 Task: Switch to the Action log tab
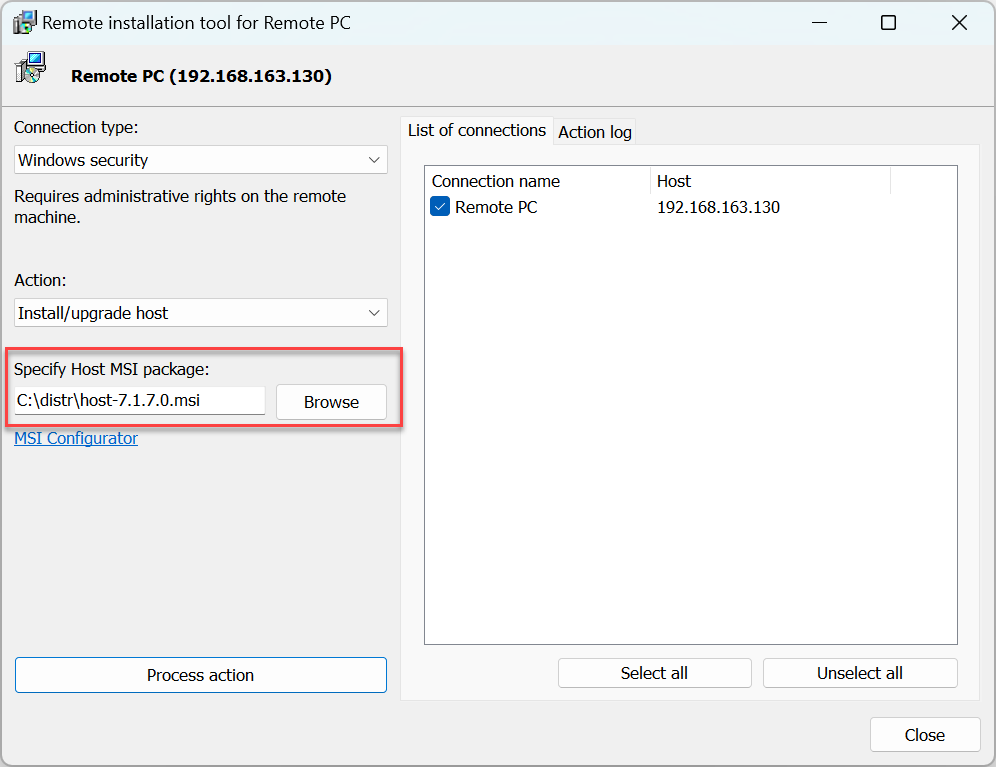(595, 132)
